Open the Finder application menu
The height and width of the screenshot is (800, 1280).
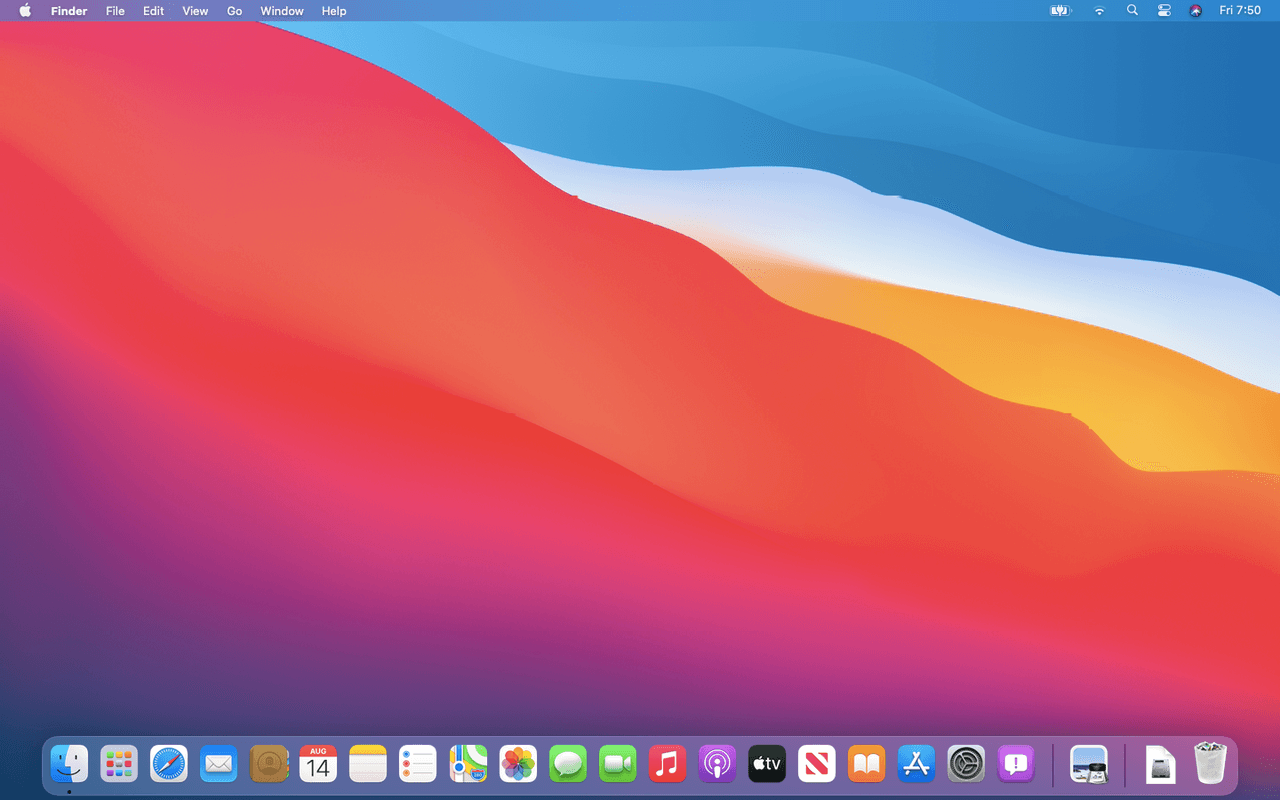69,11
